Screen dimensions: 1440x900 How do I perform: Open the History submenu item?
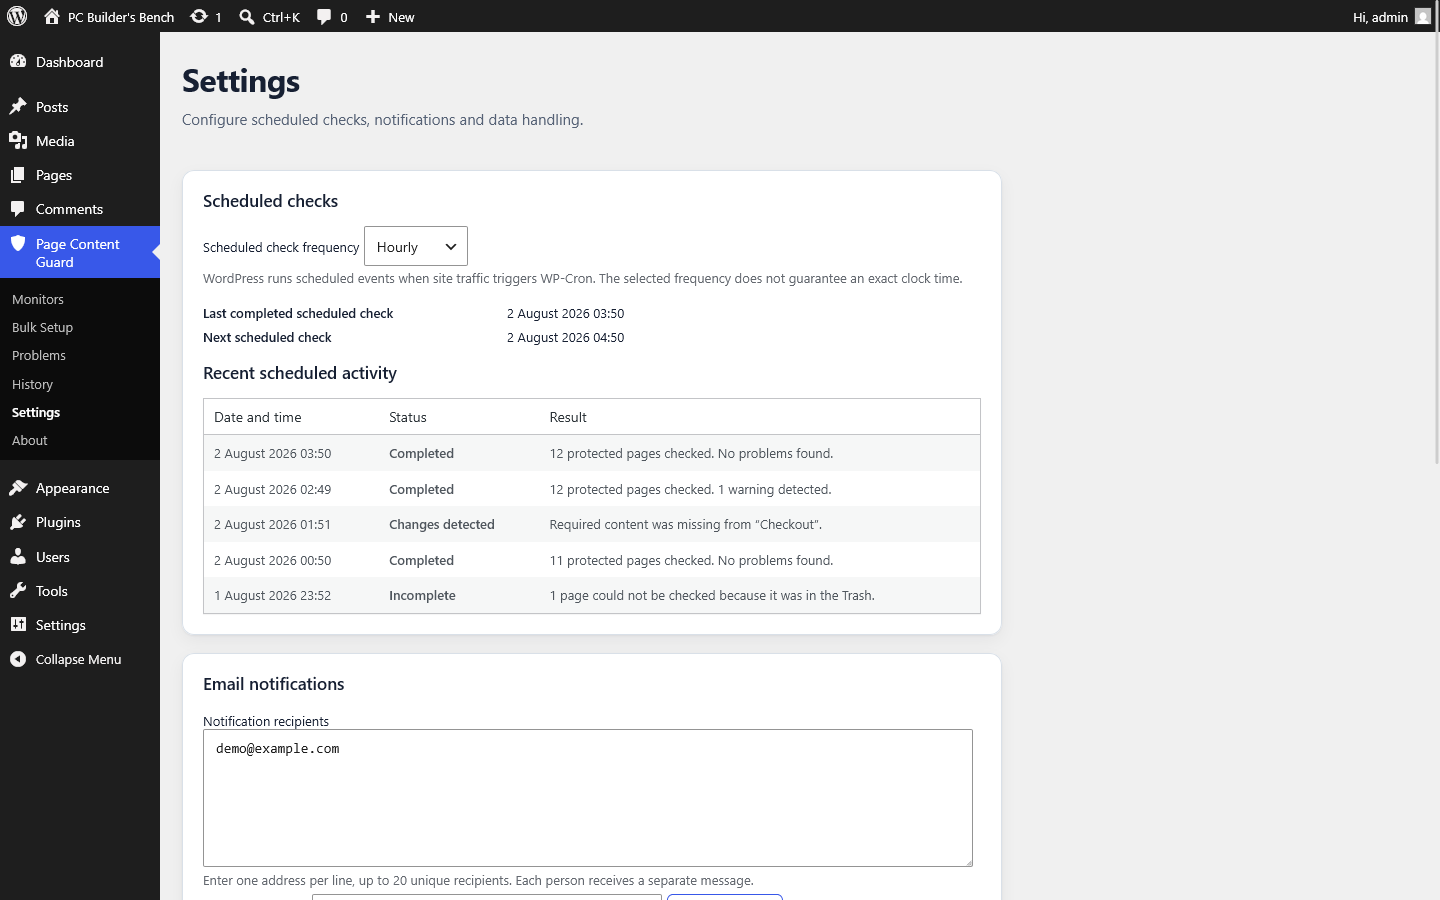[32, 384]
